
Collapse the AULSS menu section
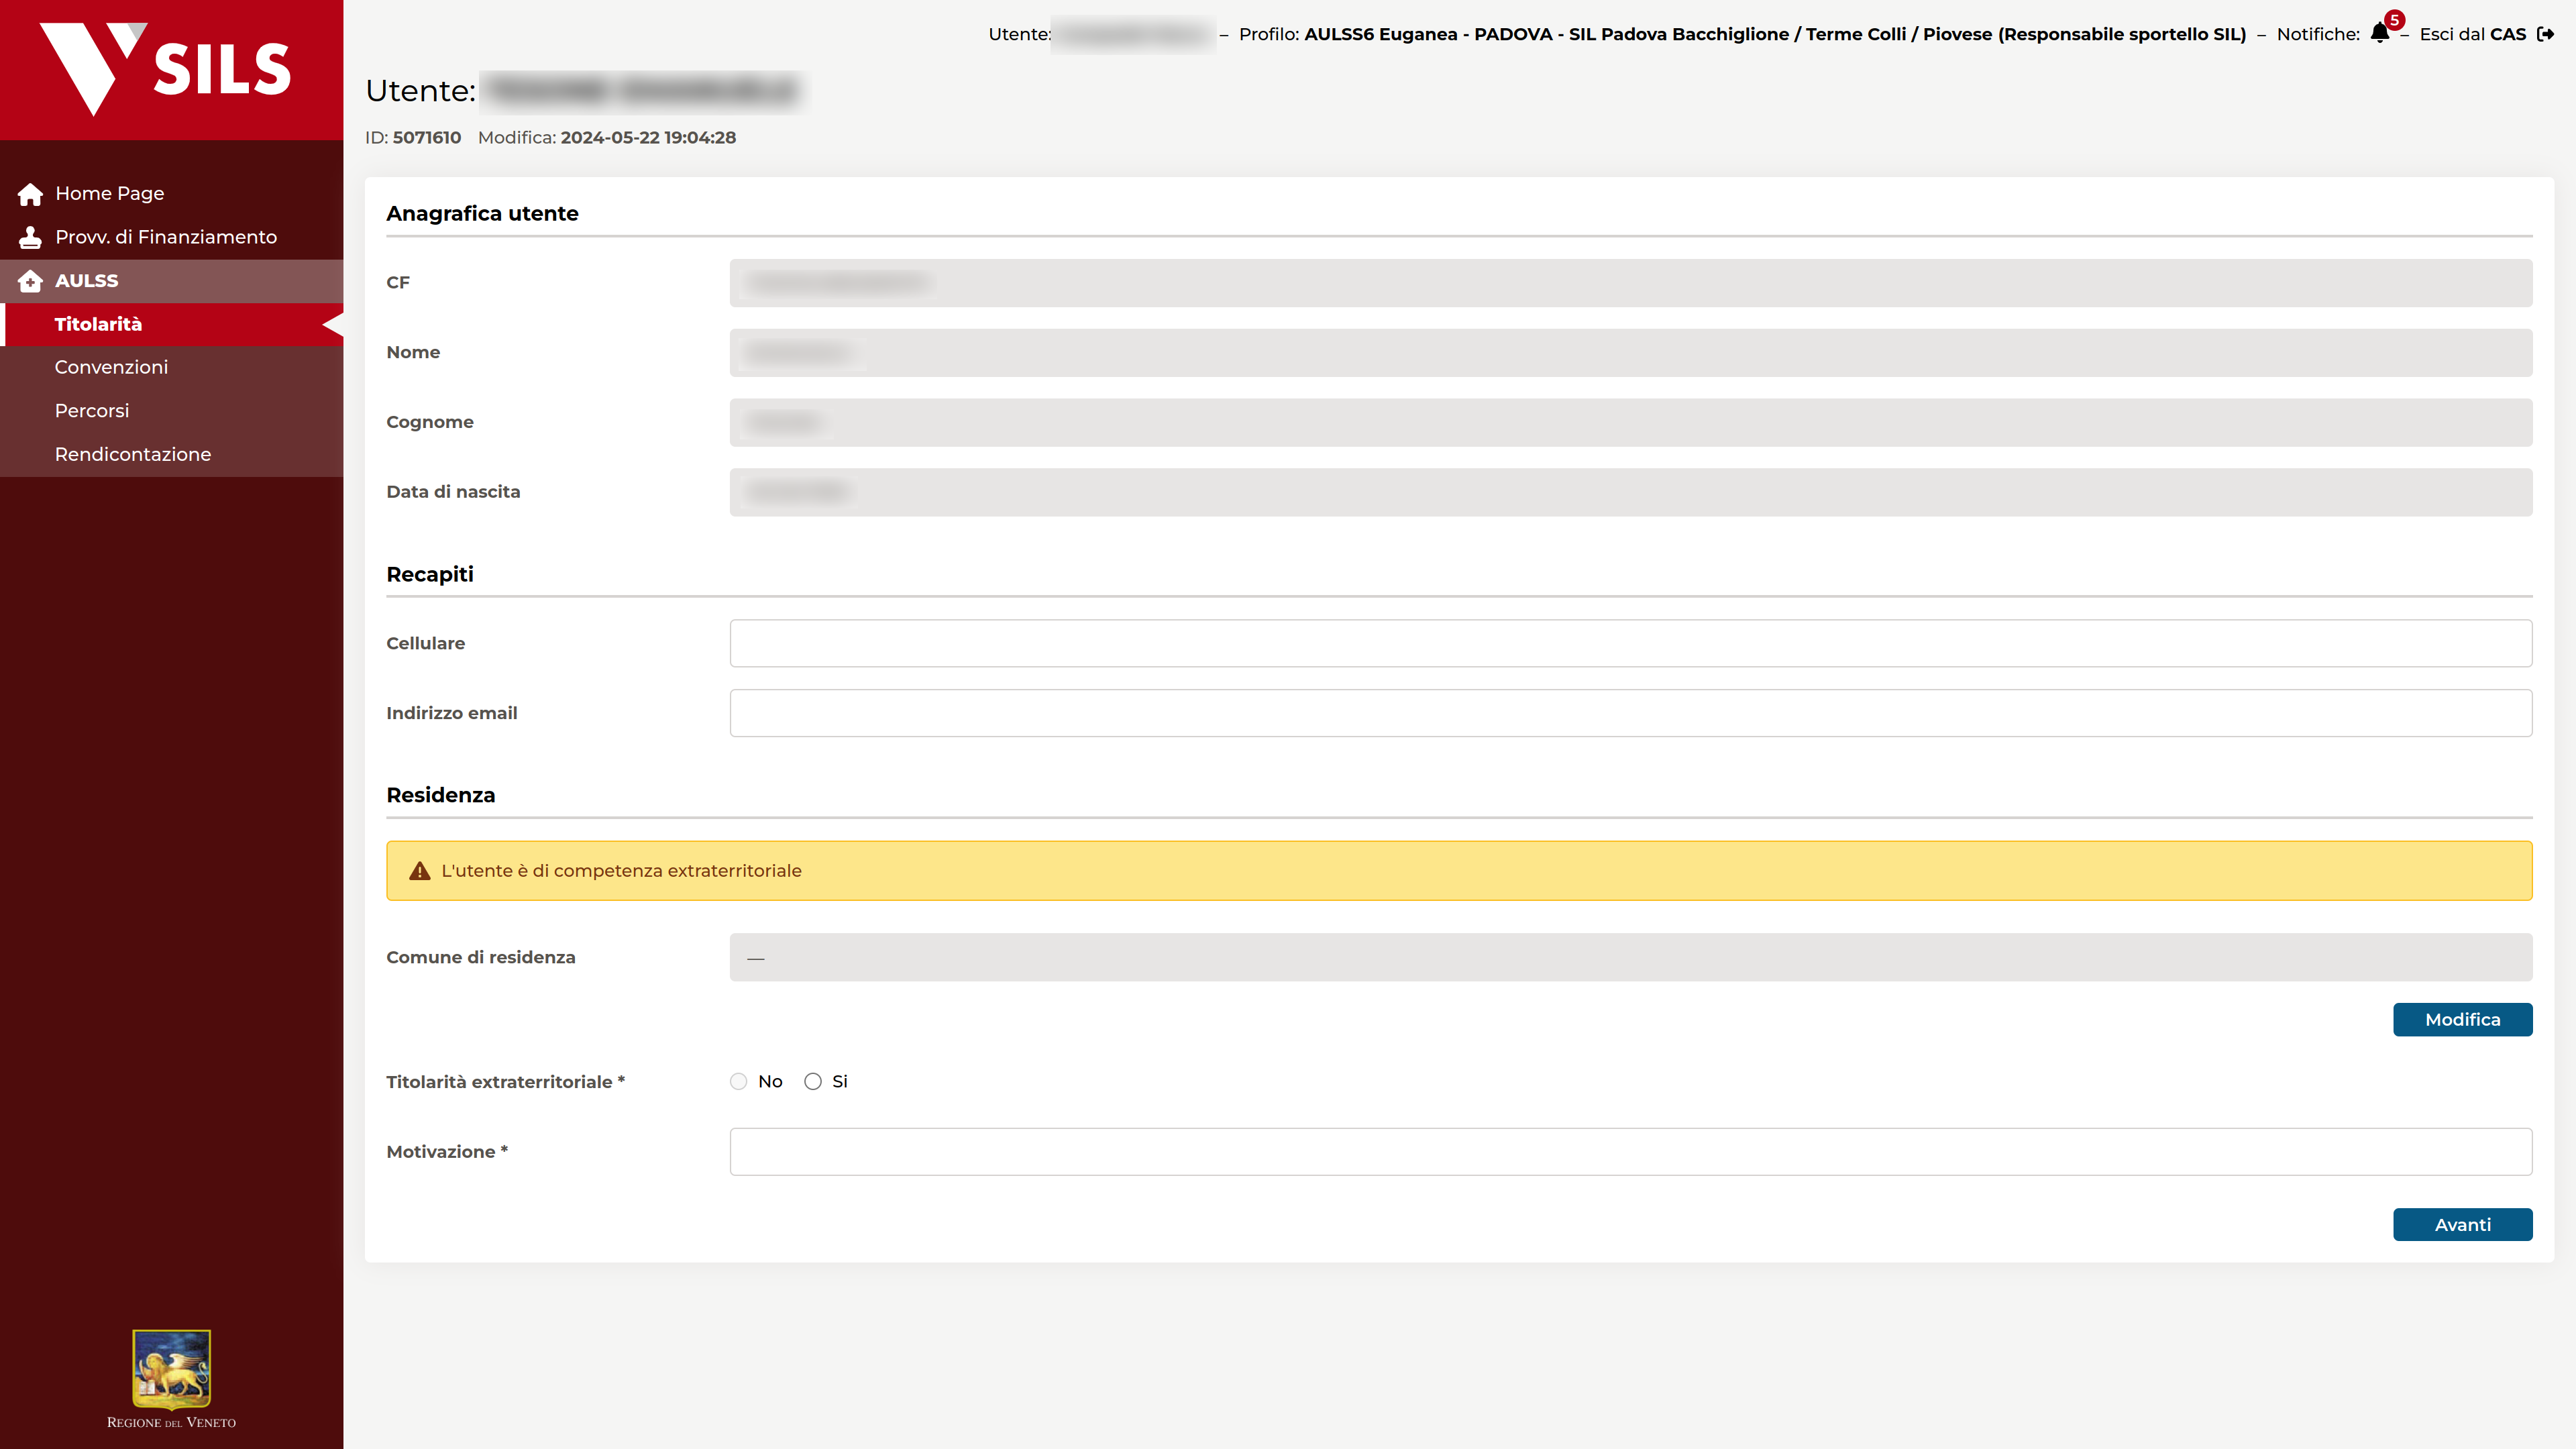(172, 281)
